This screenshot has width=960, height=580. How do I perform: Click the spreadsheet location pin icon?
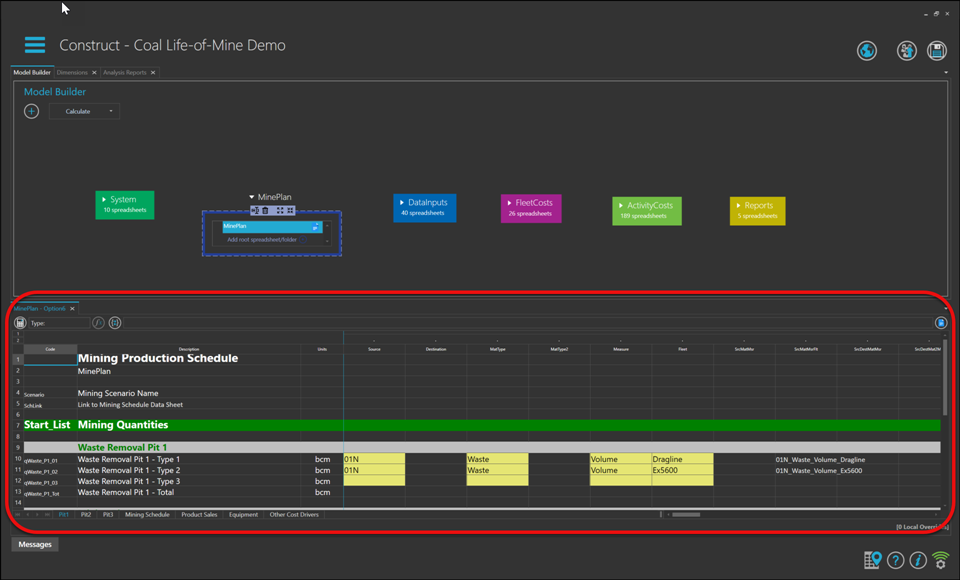coord(872,560)
